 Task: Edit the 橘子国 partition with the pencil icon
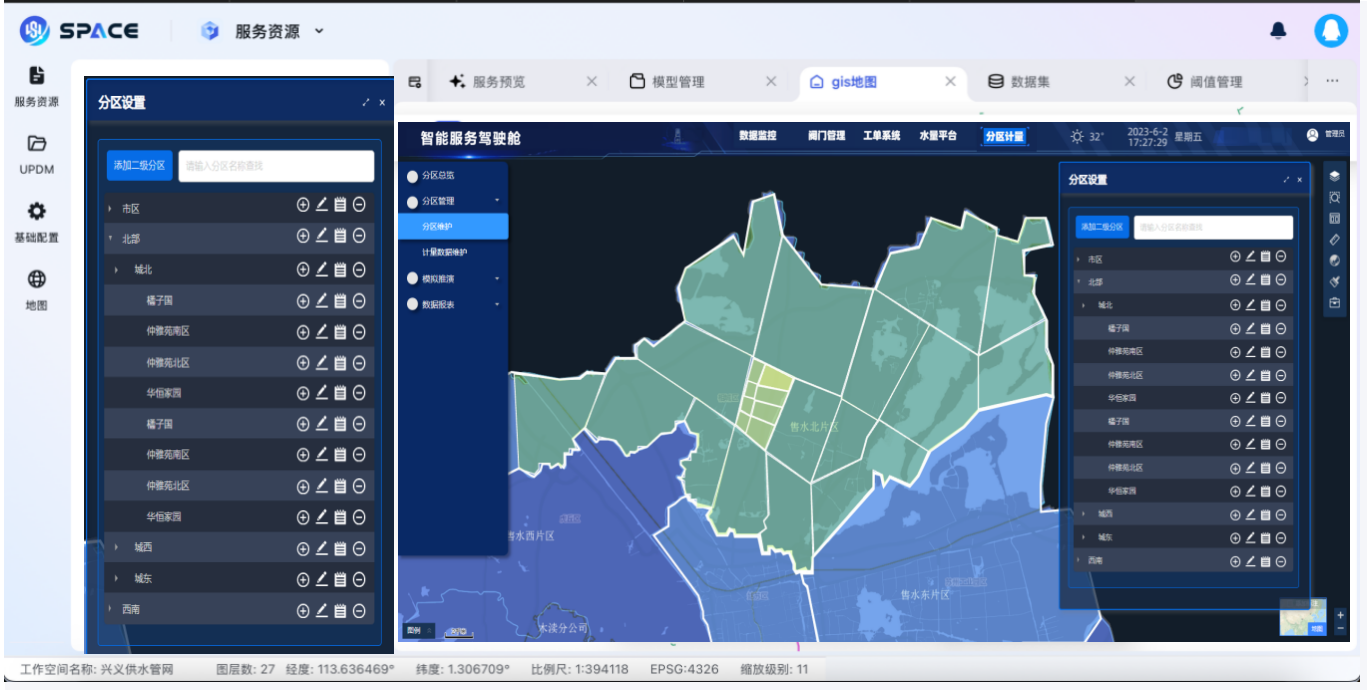pyautogui.click(x=322, y=301)
